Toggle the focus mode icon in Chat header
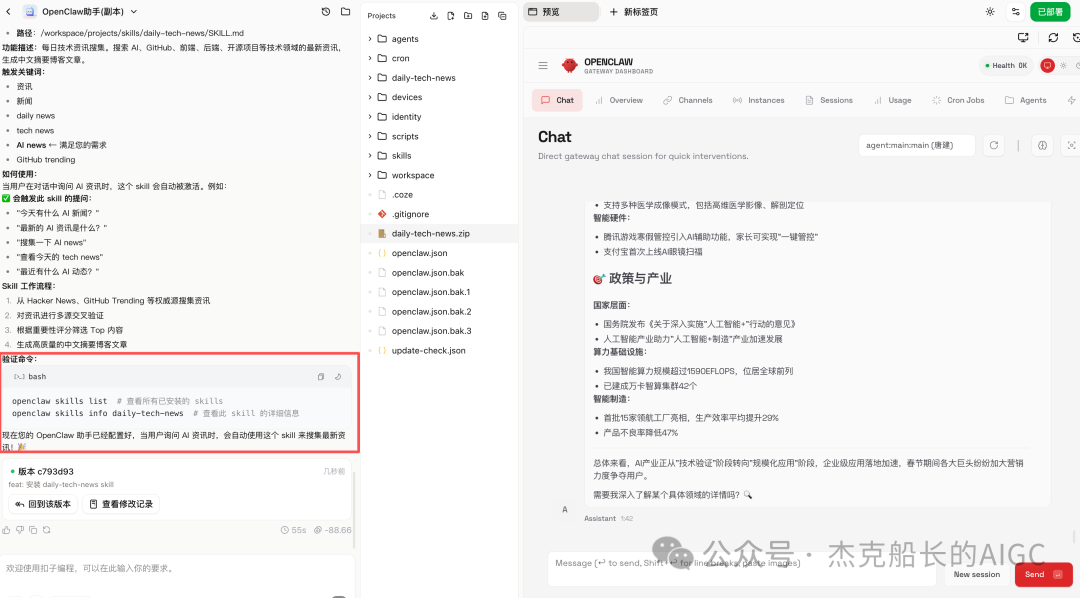Image resolution: width=1080 pixels, height=598 pixels. (1071, 145)
